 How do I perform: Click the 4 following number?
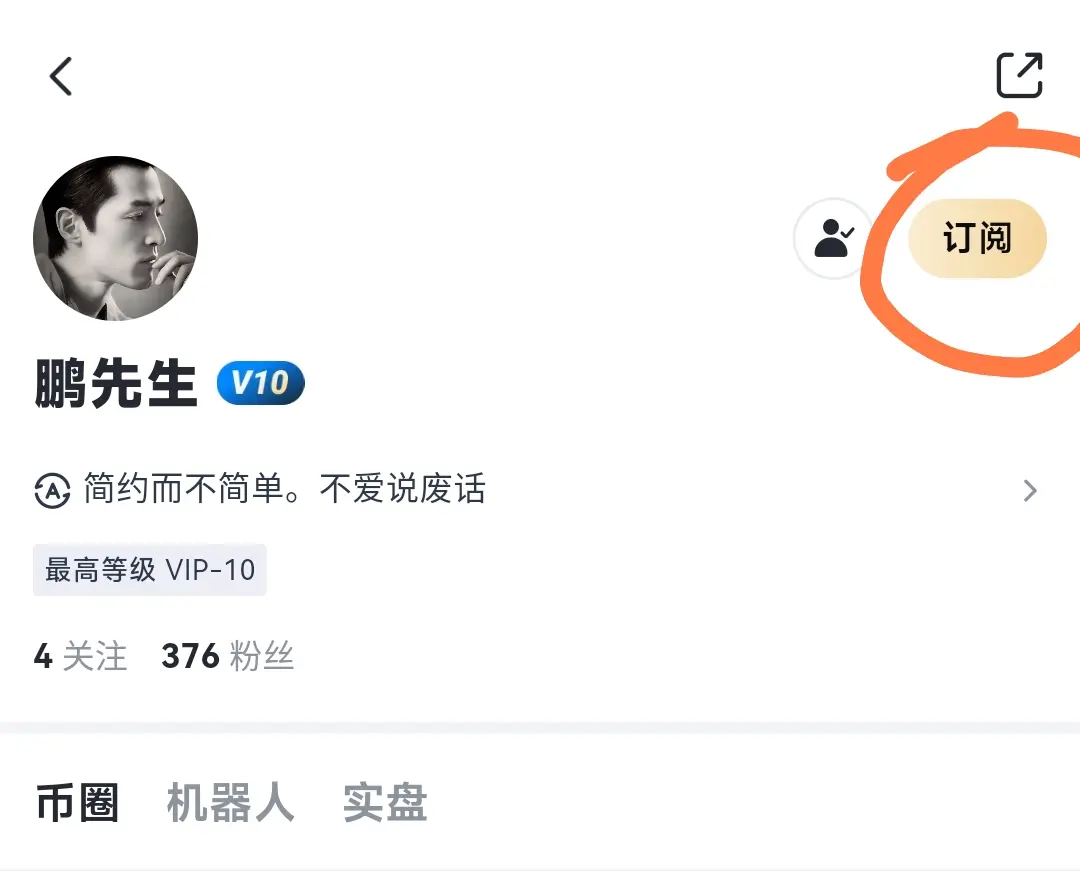[43, 656]
